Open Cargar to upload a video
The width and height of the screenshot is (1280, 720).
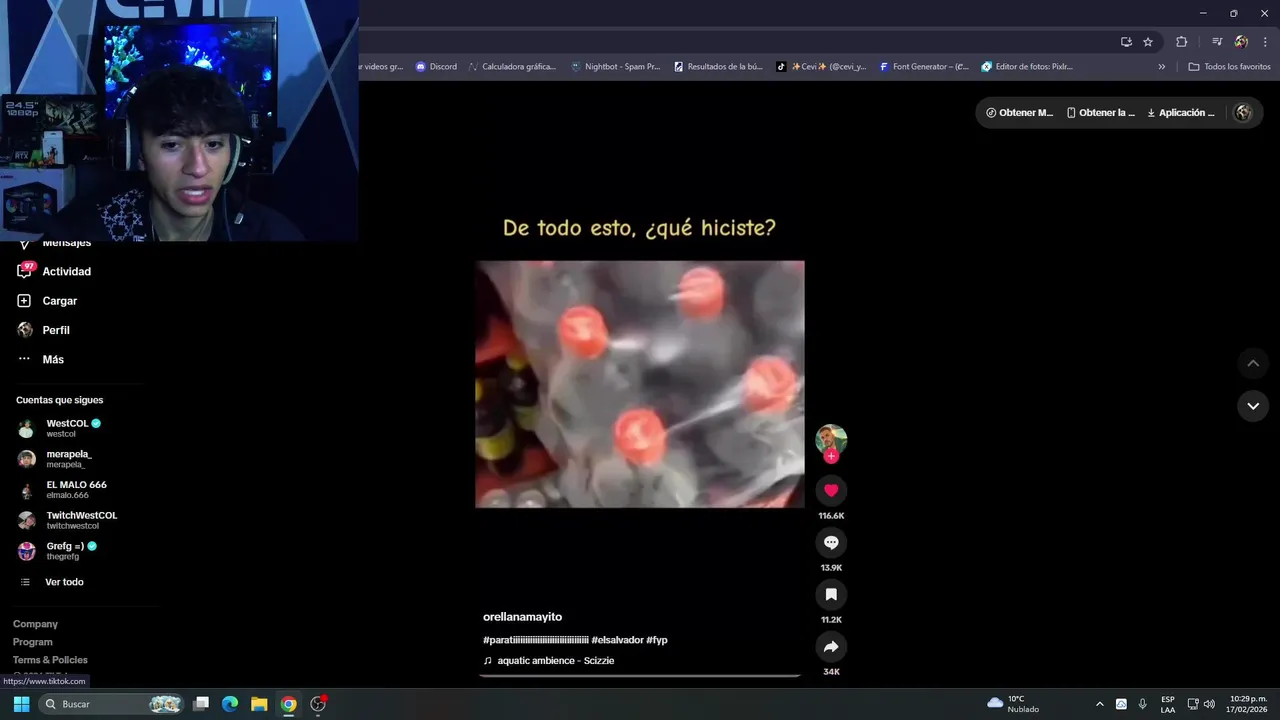[x=60, y=300]
